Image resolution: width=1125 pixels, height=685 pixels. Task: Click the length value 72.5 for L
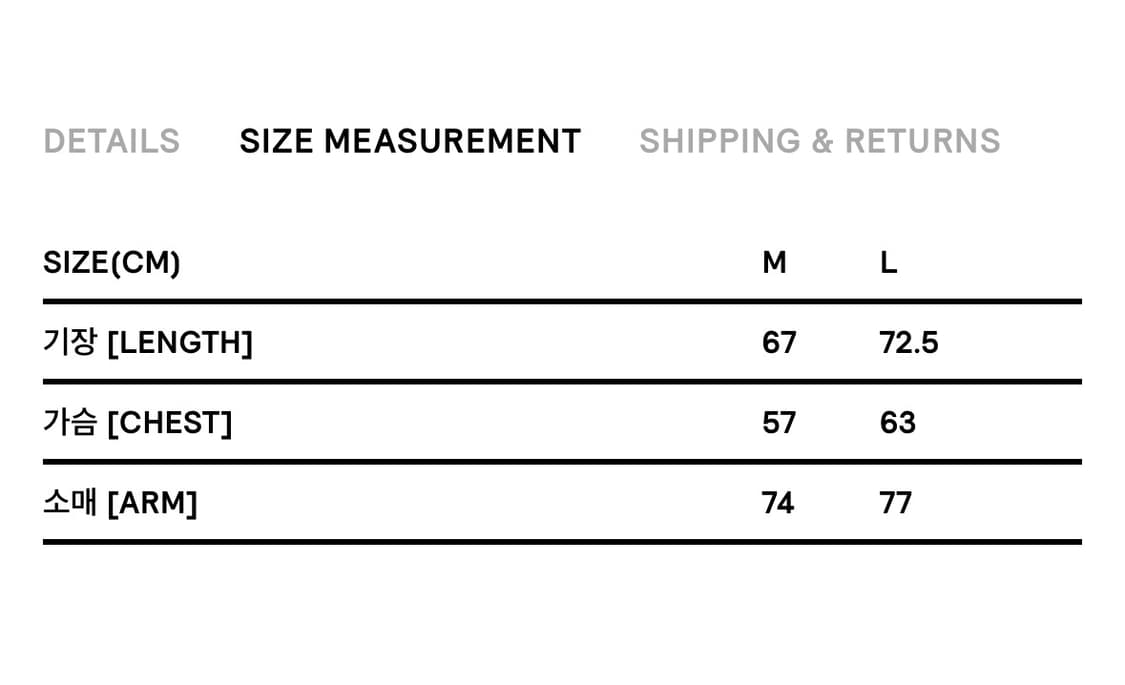point(909,343)
